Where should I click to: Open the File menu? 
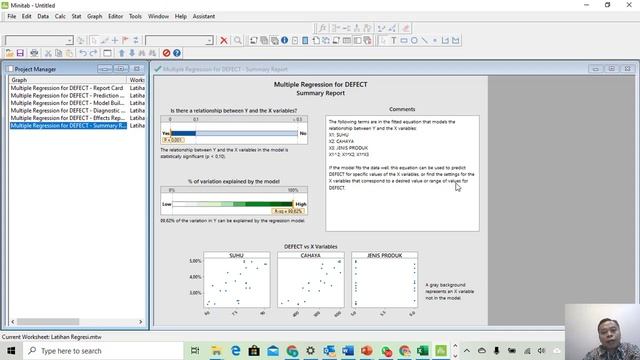click(11, 16)
